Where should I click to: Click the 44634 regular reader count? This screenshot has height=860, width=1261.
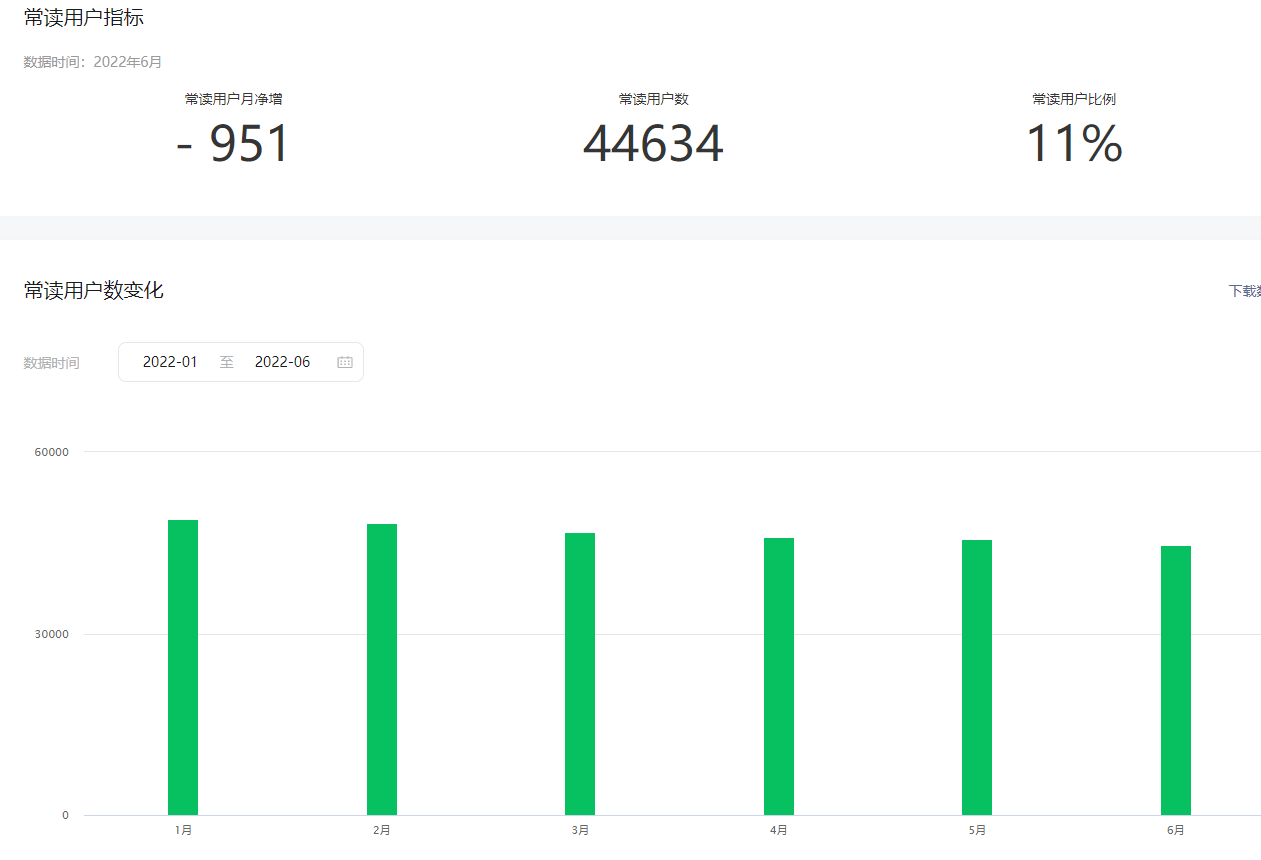click(653, 144)
